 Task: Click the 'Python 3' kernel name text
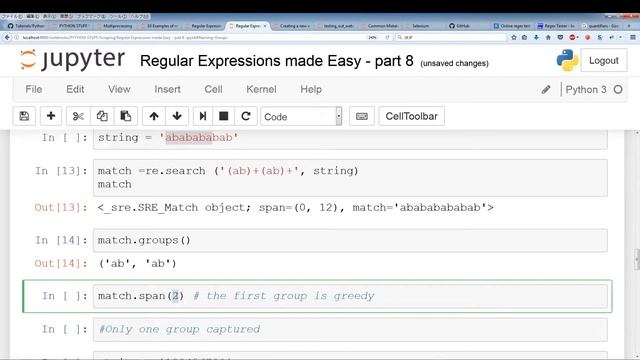(x=586, y=89)
